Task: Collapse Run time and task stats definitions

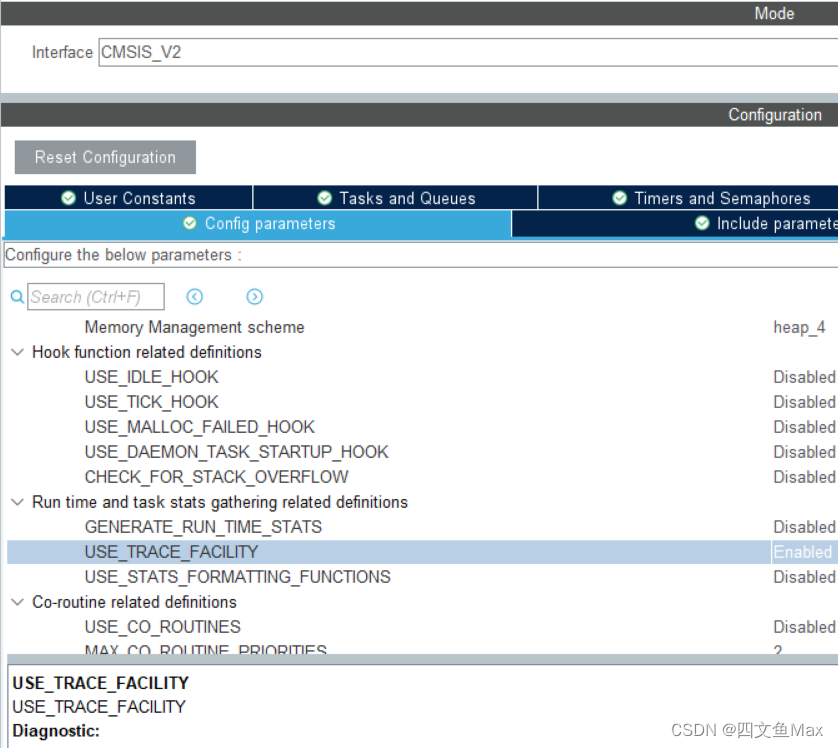Action: point(15,502)
